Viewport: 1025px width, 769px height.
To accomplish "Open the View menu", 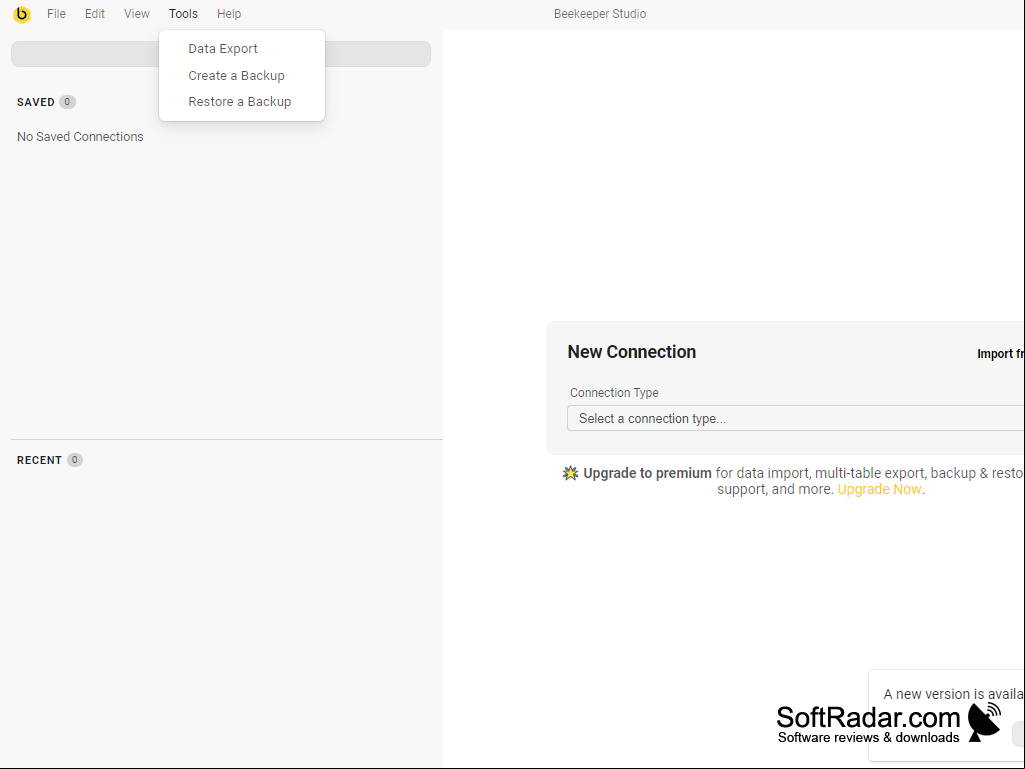I will pos(137,14).
